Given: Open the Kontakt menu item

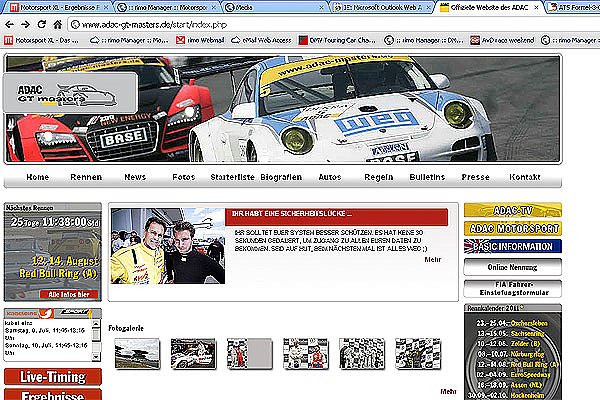Looking at the screenshot, I should tap(525, 177).
